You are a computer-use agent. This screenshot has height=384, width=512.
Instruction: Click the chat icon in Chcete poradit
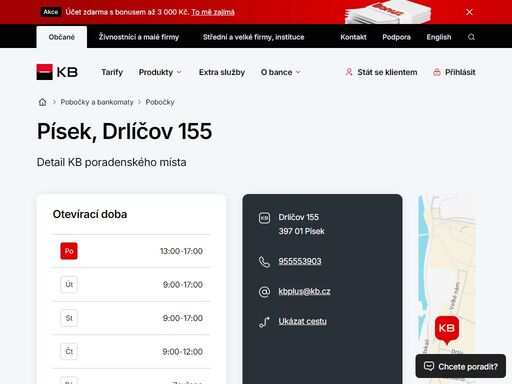coord(429,366)
